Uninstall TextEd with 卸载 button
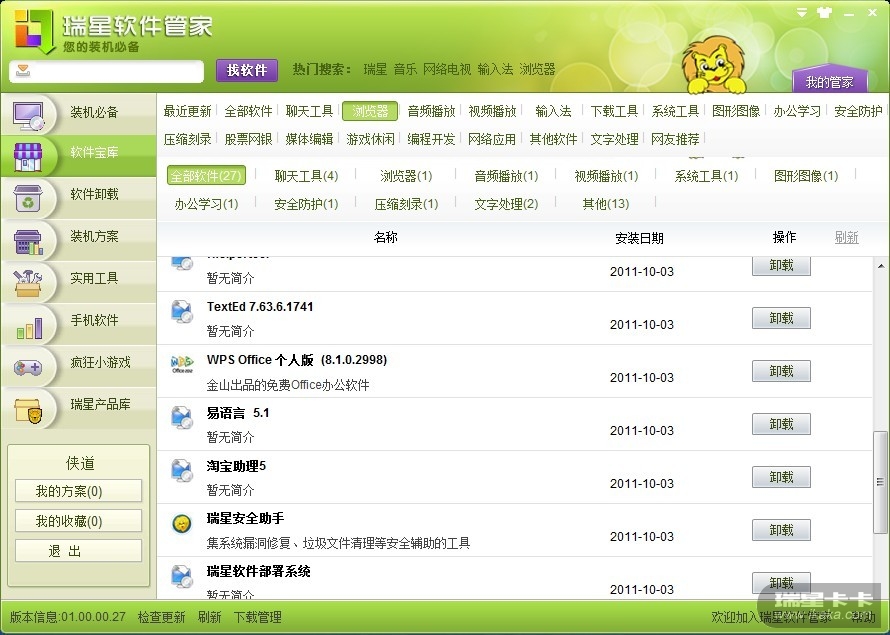This screenshot has width=890, height=635. pyautogui.click(x=781, y=318)
